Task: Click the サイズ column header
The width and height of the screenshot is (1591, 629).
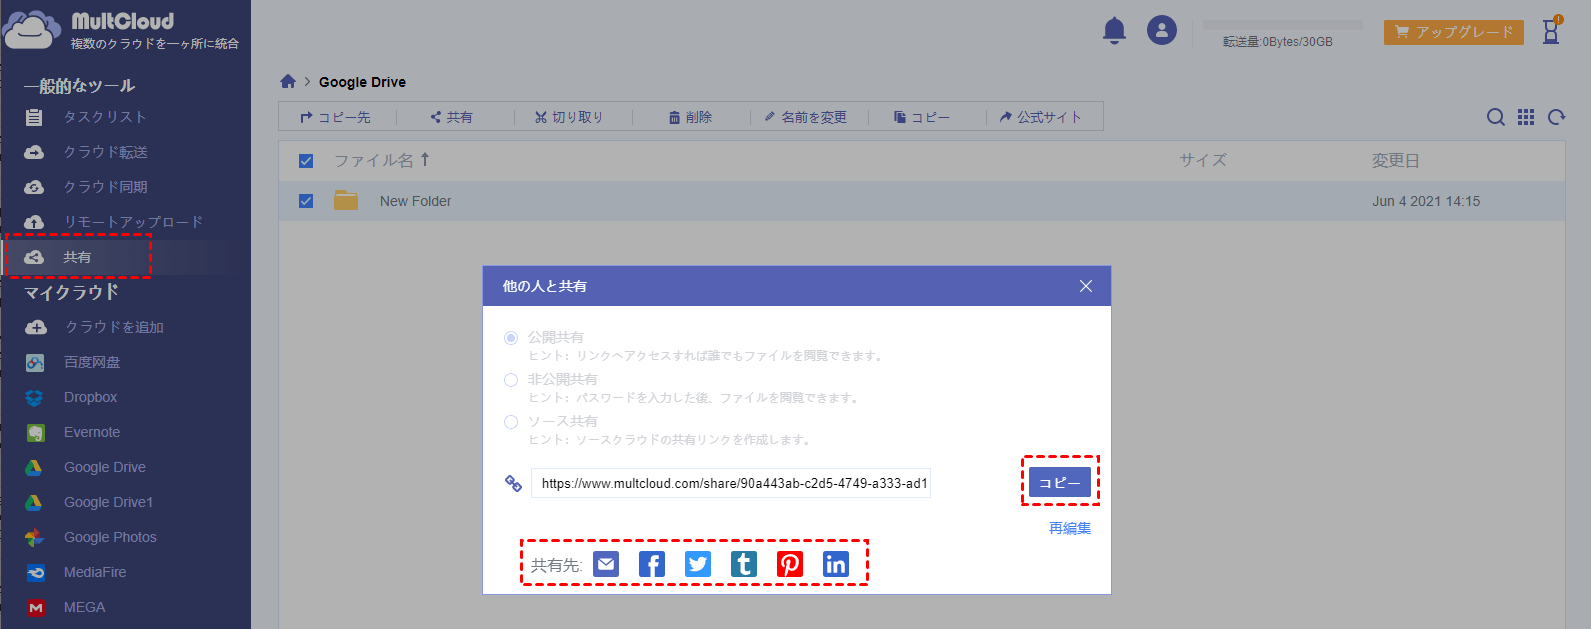Action: pyautogui.click(x=1203, y=160)
